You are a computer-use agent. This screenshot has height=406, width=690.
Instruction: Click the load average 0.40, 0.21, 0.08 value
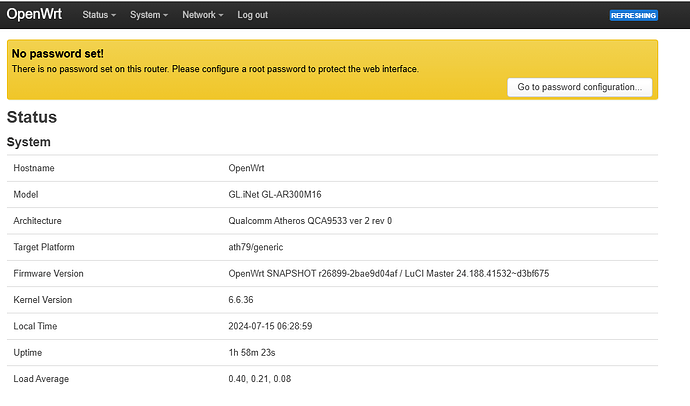tap(259, 379)
